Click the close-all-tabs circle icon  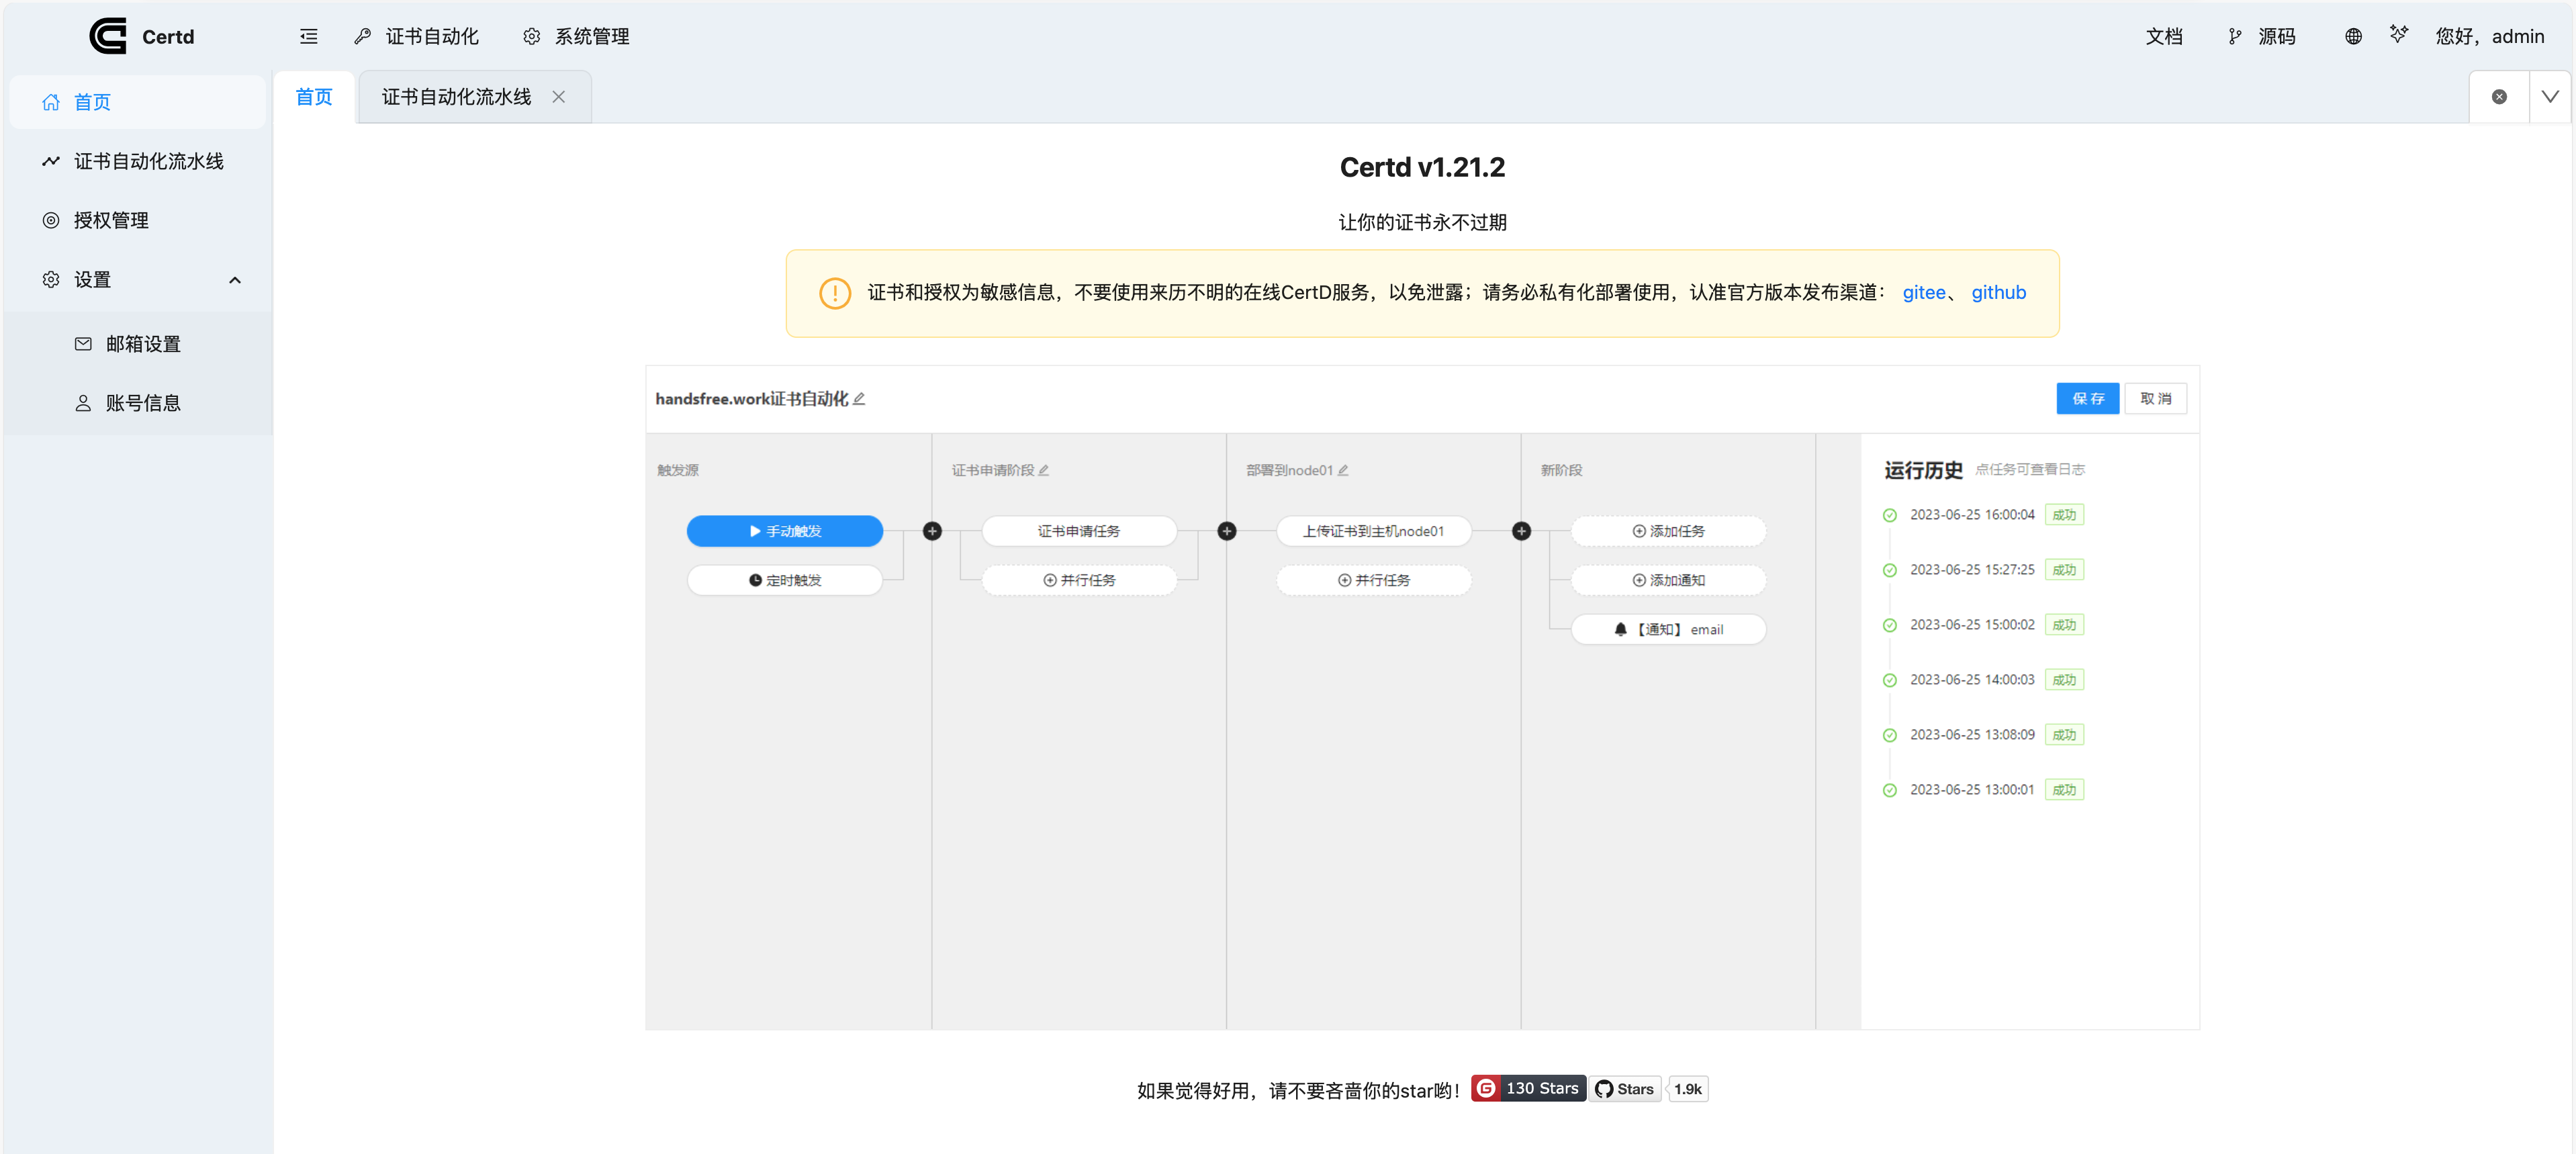pos(2498,97)
